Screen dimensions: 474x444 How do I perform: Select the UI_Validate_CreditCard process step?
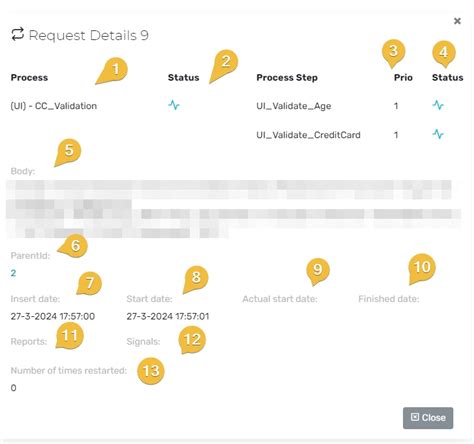coord(308,135)
